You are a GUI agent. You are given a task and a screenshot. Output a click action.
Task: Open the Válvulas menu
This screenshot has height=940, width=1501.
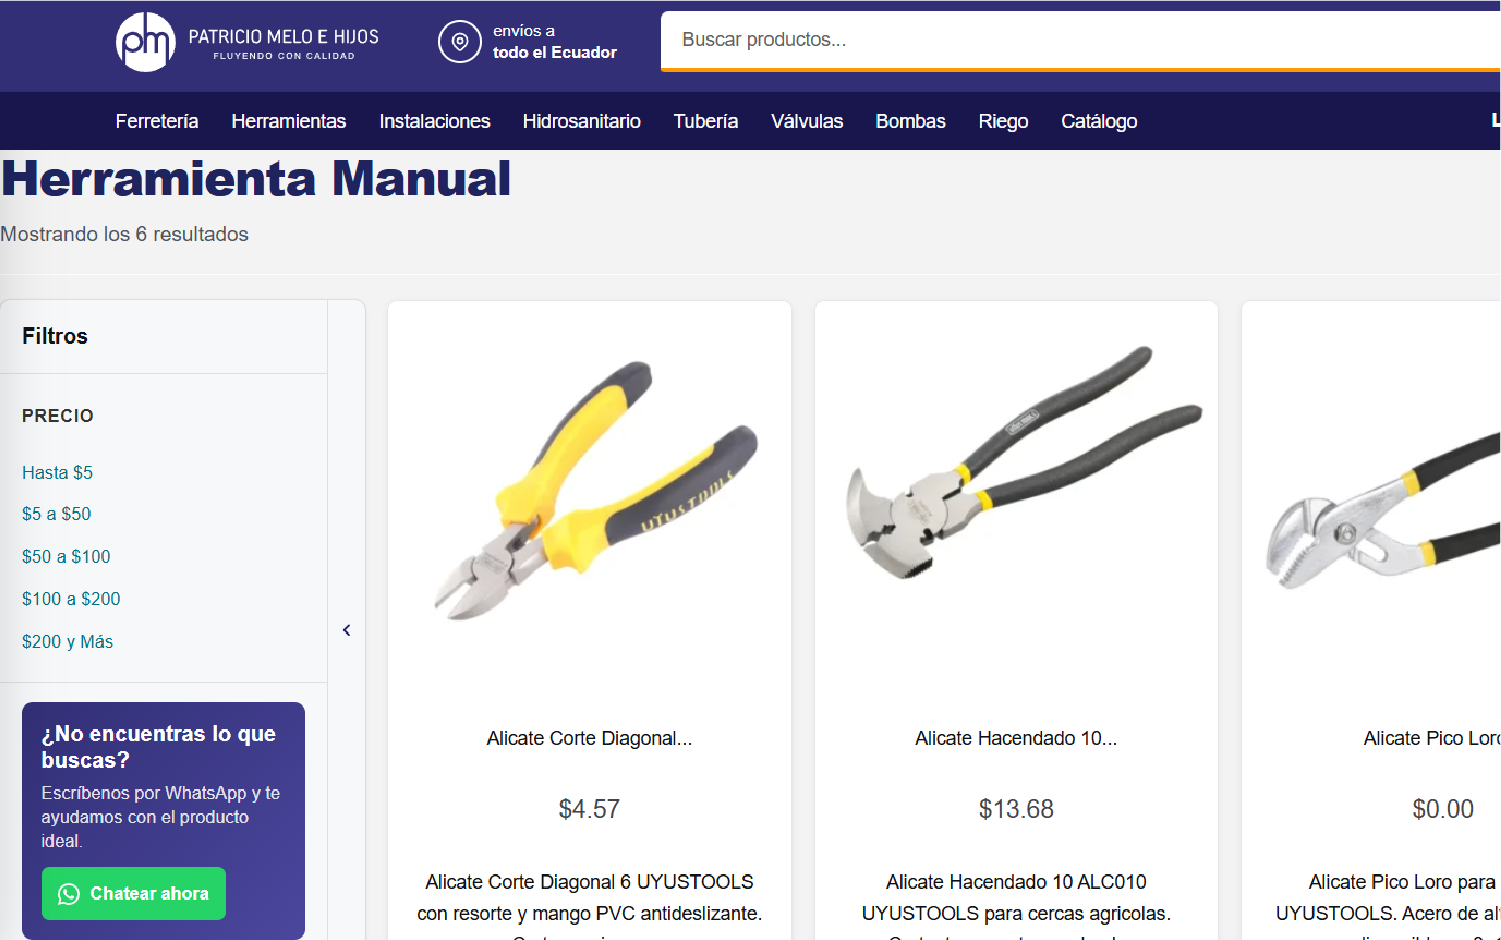tap(807, 121)
